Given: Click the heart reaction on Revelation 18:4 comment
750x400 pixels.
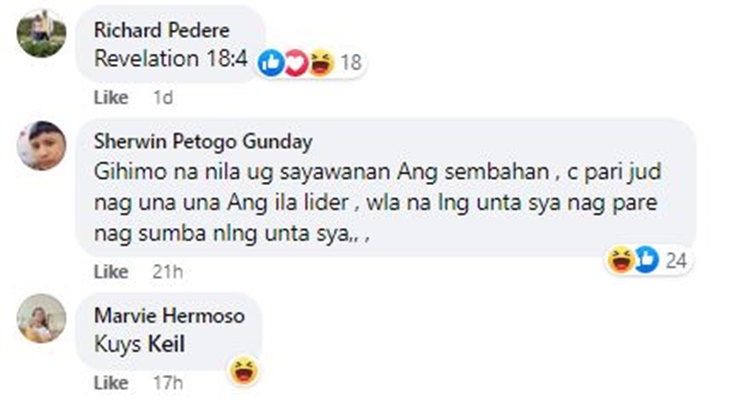Looking at the screenshot, I should coord(296,63).
